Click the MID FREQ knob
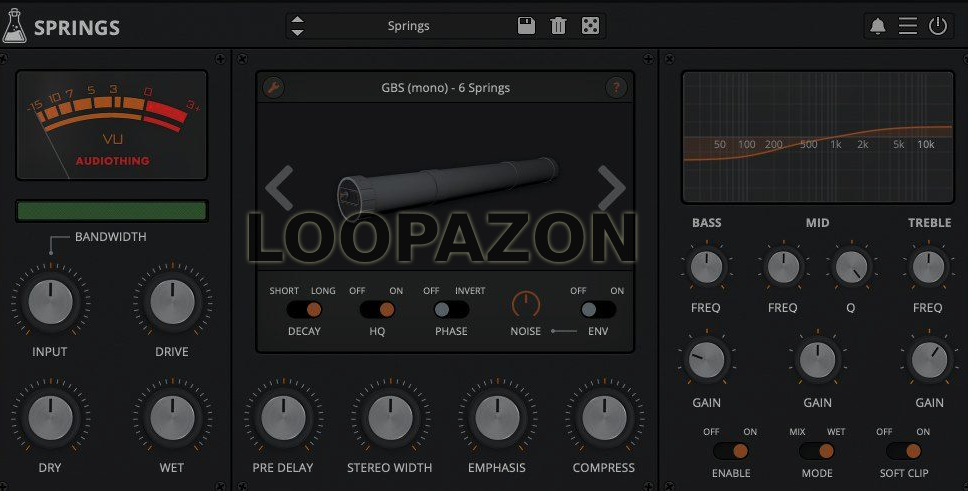This screenshot has width=968, height=491. pos(783,267)
